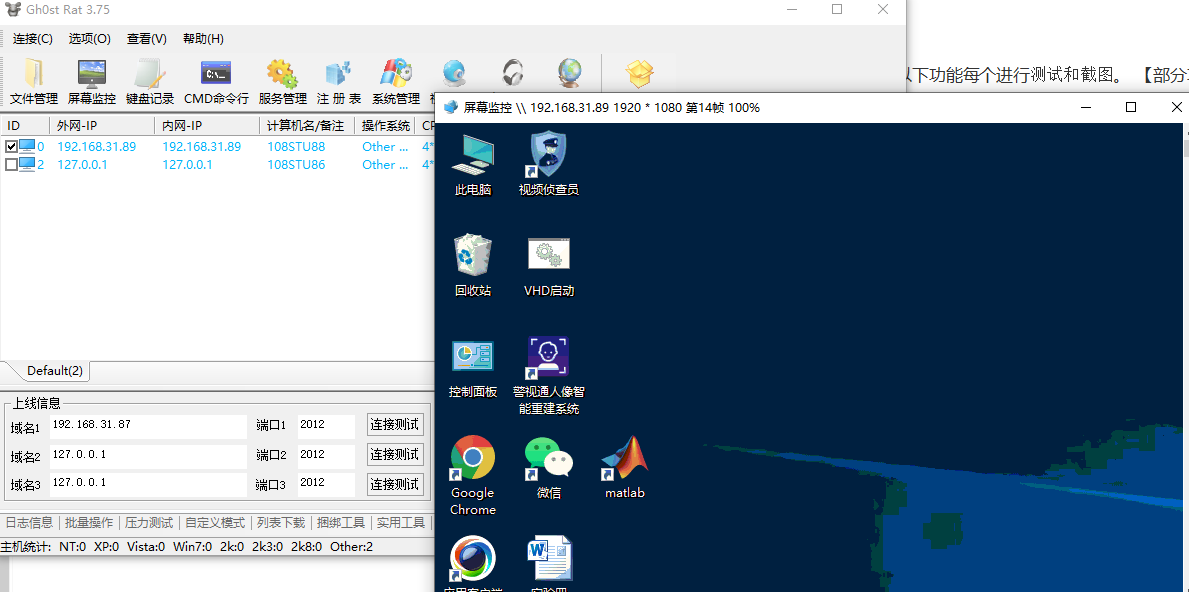Select computer name 108STU86 cell

(296, 164)
